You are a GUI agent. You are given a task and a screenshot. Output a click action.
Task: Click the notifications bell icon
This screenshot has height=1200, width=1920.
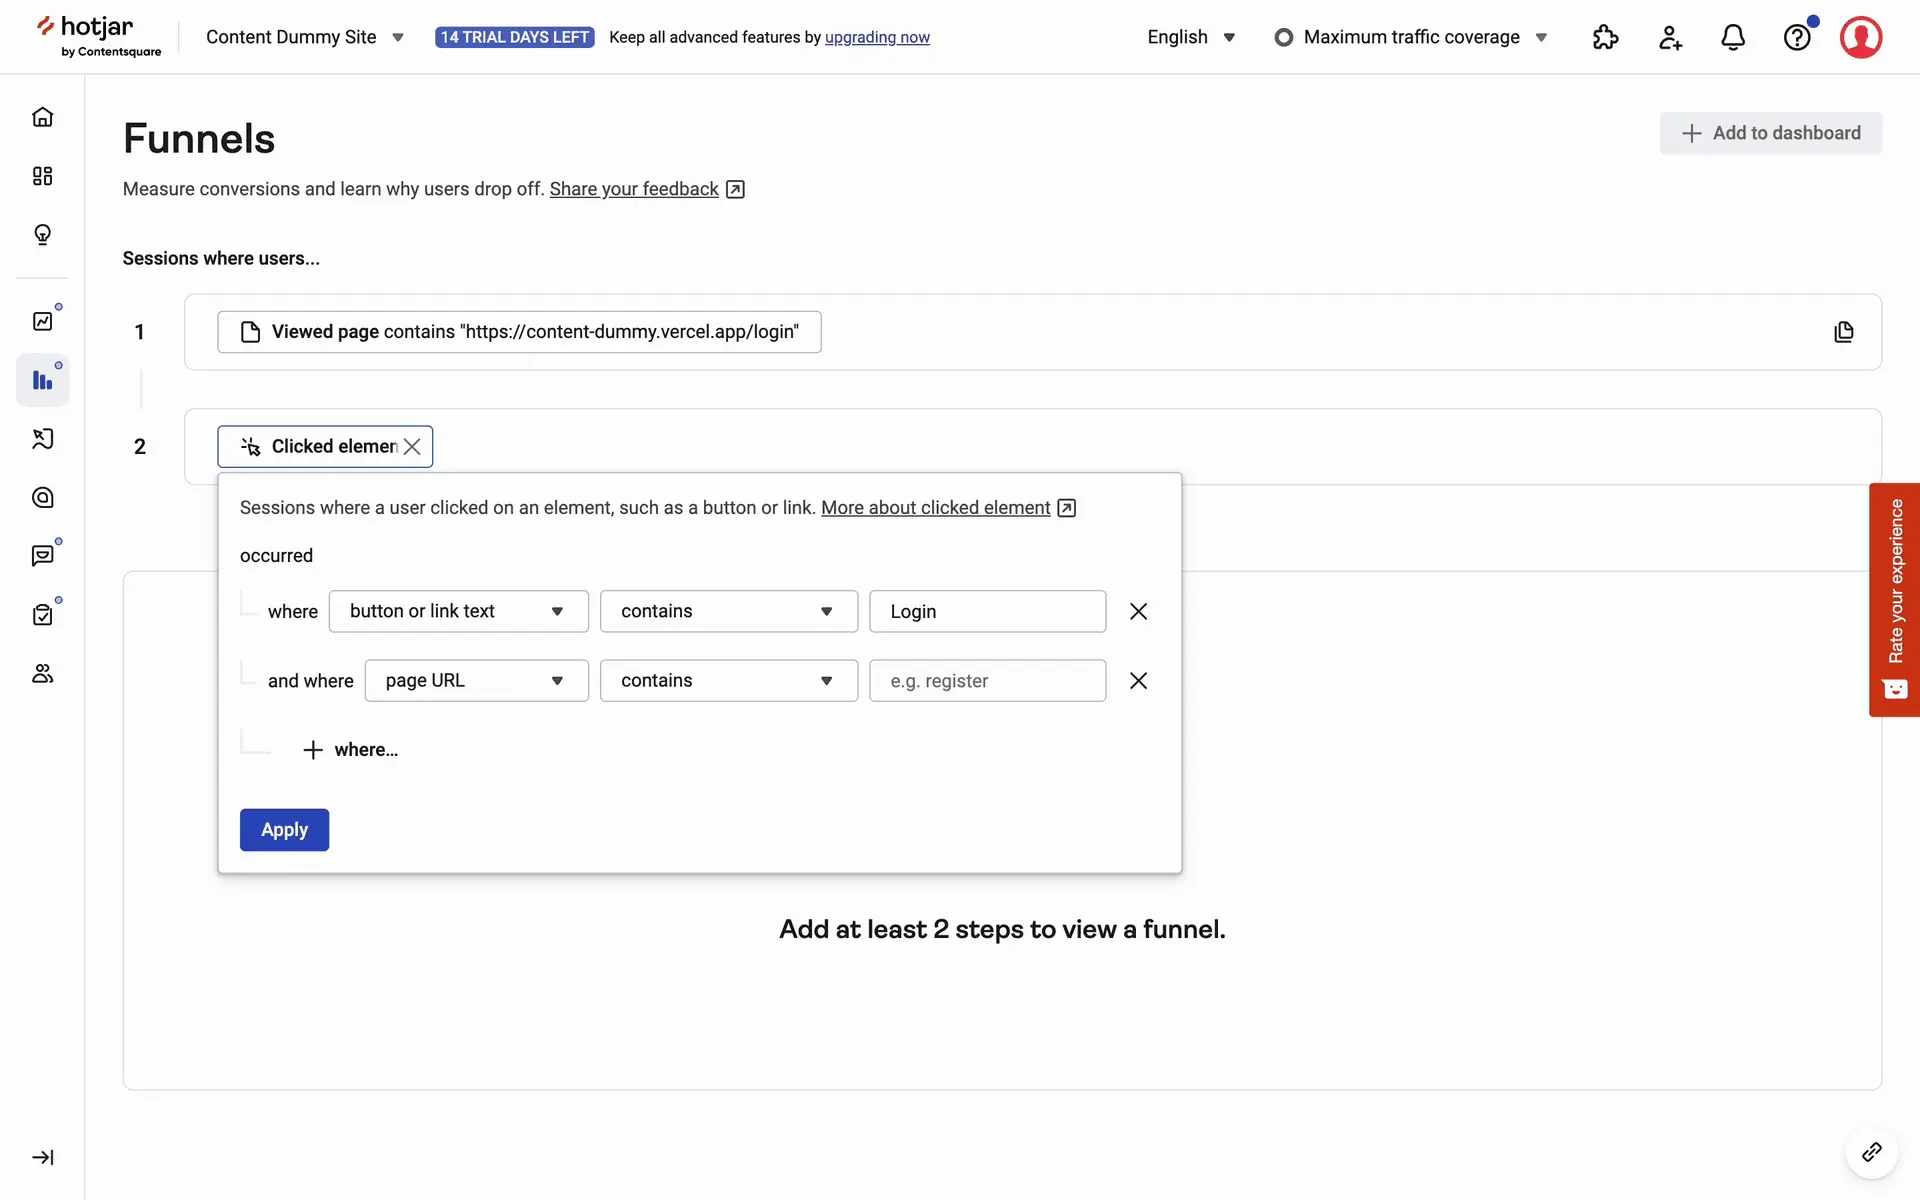pyautogui.click(x=1733, y=38)
